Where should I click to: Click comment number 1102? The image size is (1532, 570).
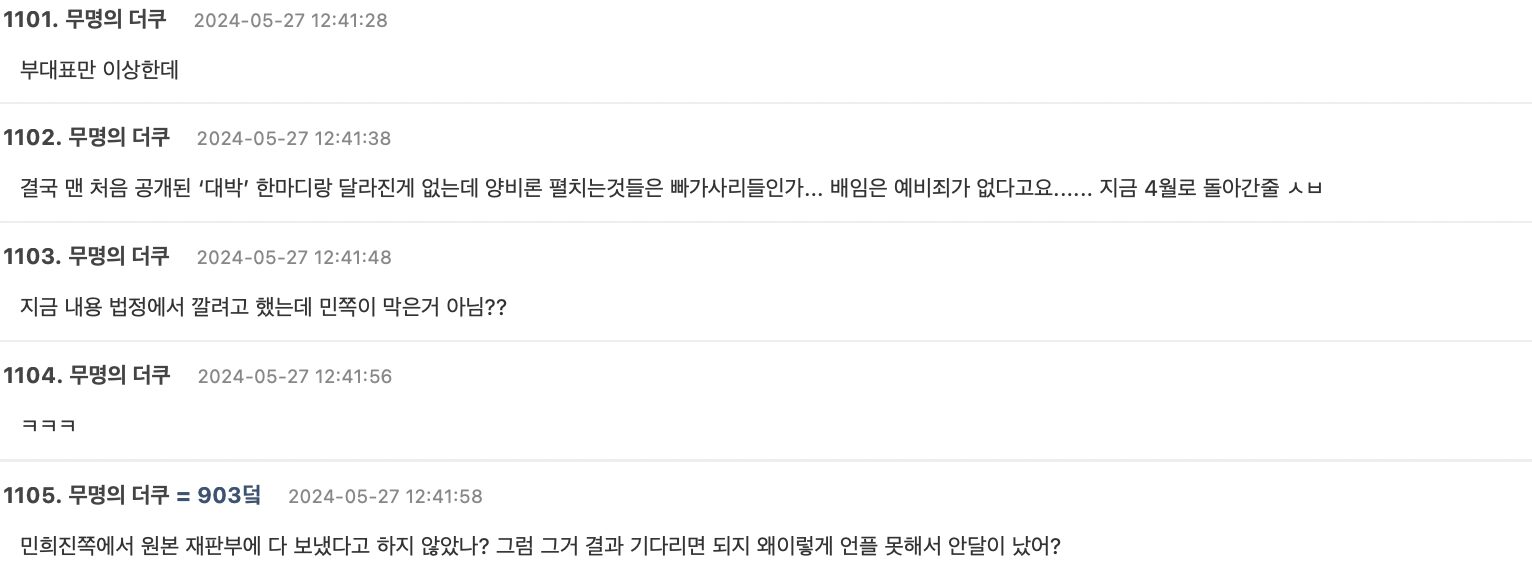(31, 137)
